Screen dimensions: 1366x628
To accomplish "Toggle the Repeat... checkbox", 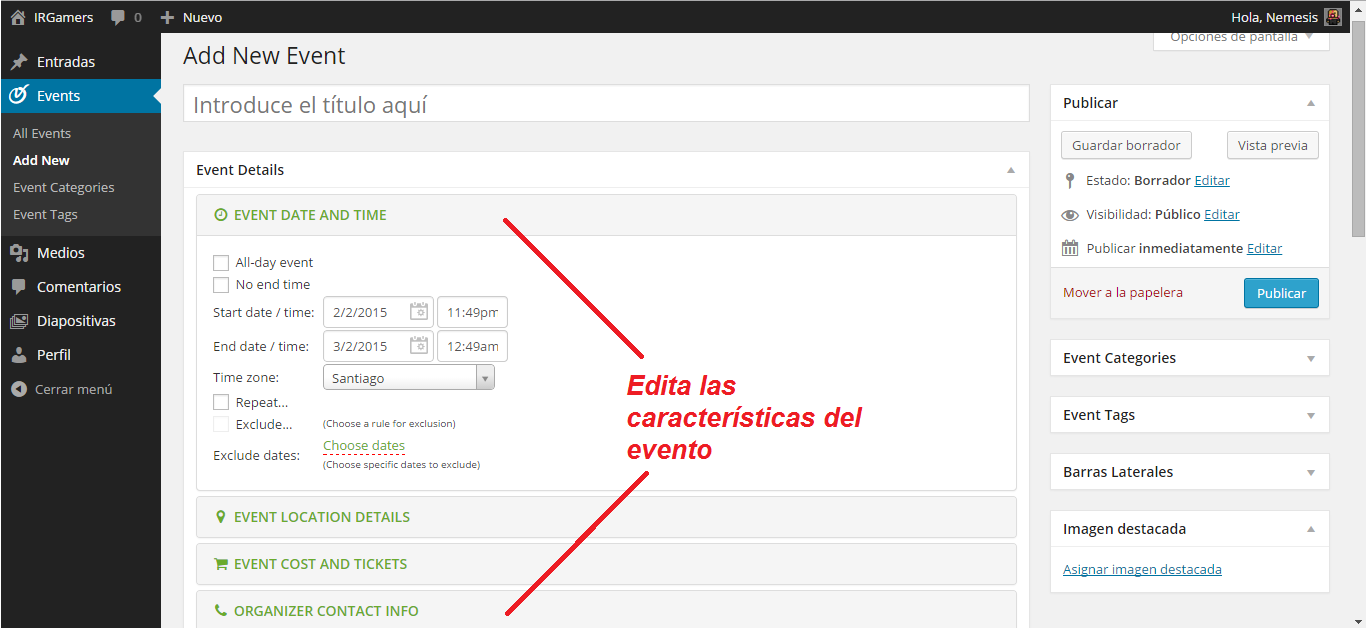I will (221, 402).
